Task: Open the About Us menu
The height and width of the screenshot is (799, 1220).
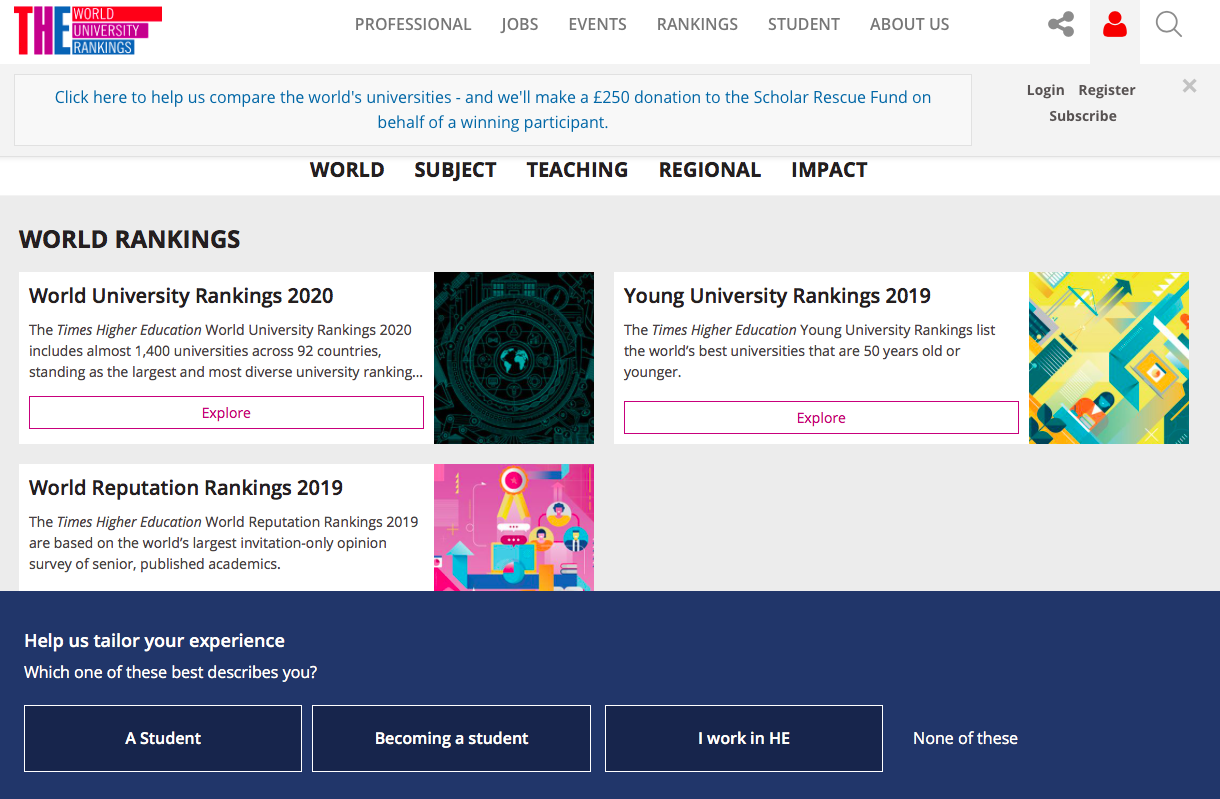Action: [910, 24]
